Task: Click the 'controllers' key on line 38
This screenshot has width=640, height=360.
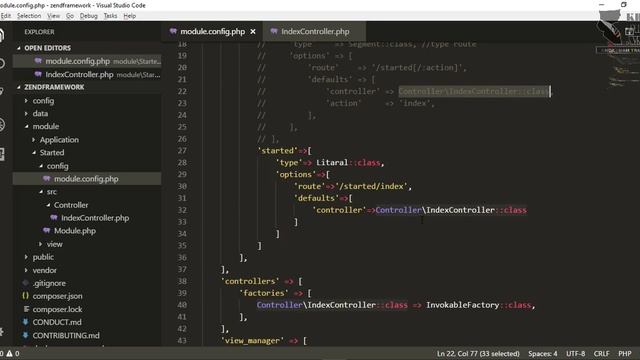Action: [x=250, y=281]
